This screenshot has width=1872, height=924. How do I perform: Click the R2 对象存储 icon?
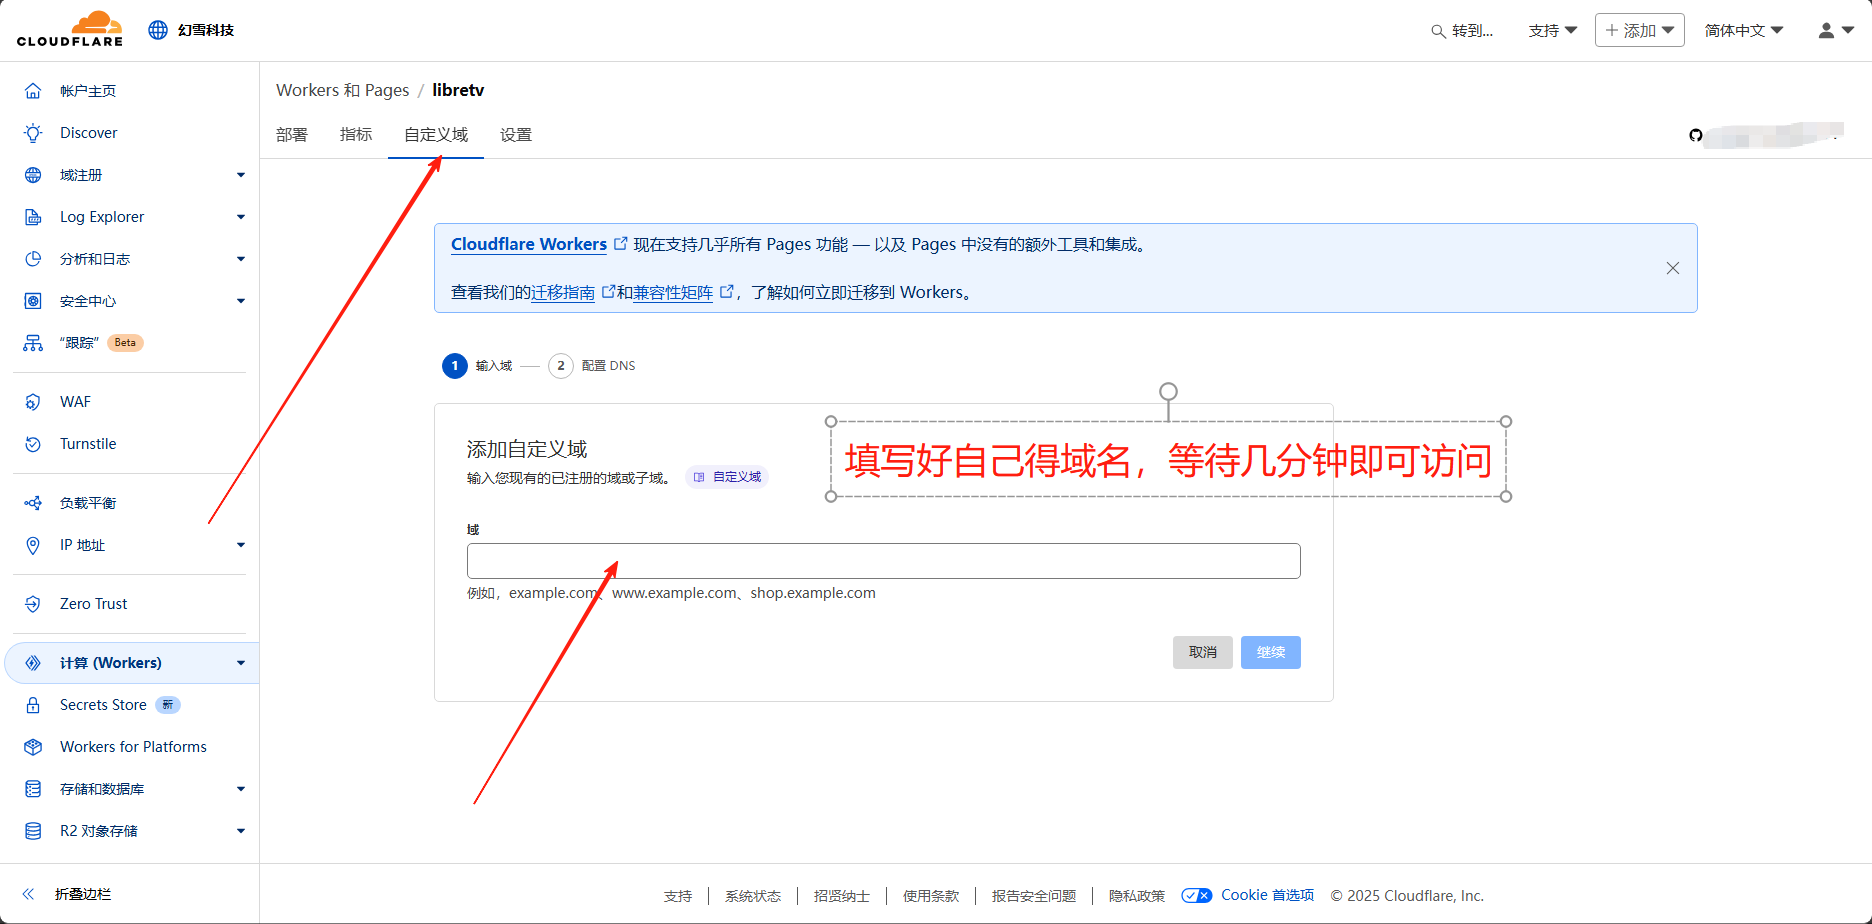[x=33, y=831]
